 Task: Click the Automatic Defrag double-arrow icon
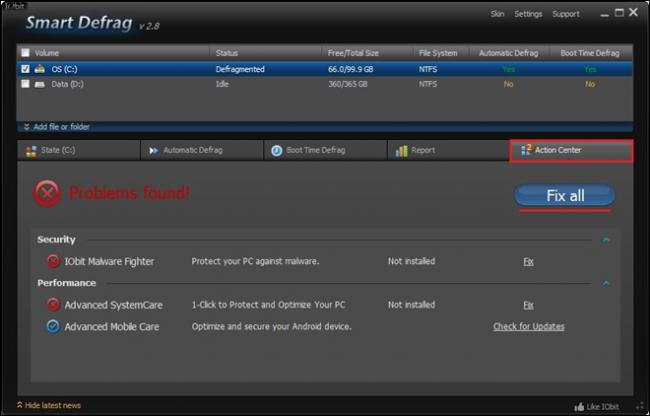pyautogui.click(x=154, y=150)
